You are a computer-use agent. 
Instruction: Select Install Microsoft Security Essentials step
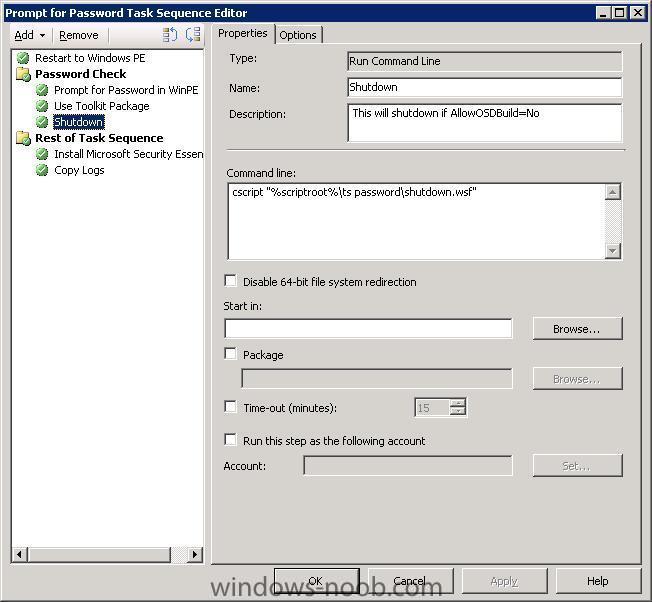[x=128, y=154]
